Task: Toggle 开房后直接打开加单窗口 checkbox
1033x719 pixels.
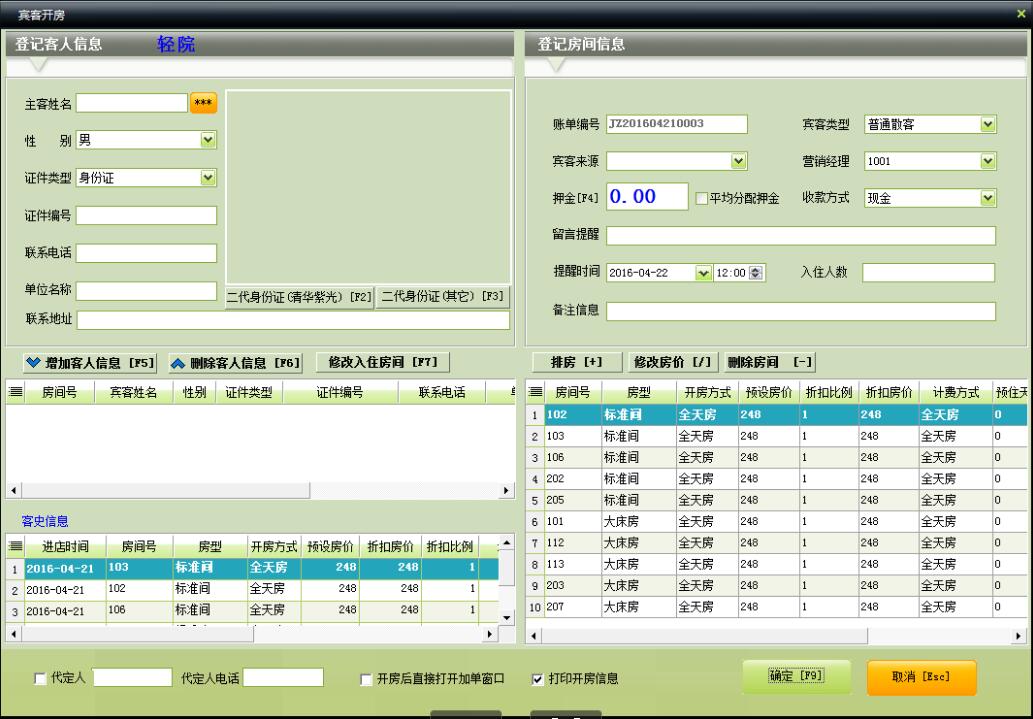Action: pyautogui.click(x=366, y=679)
